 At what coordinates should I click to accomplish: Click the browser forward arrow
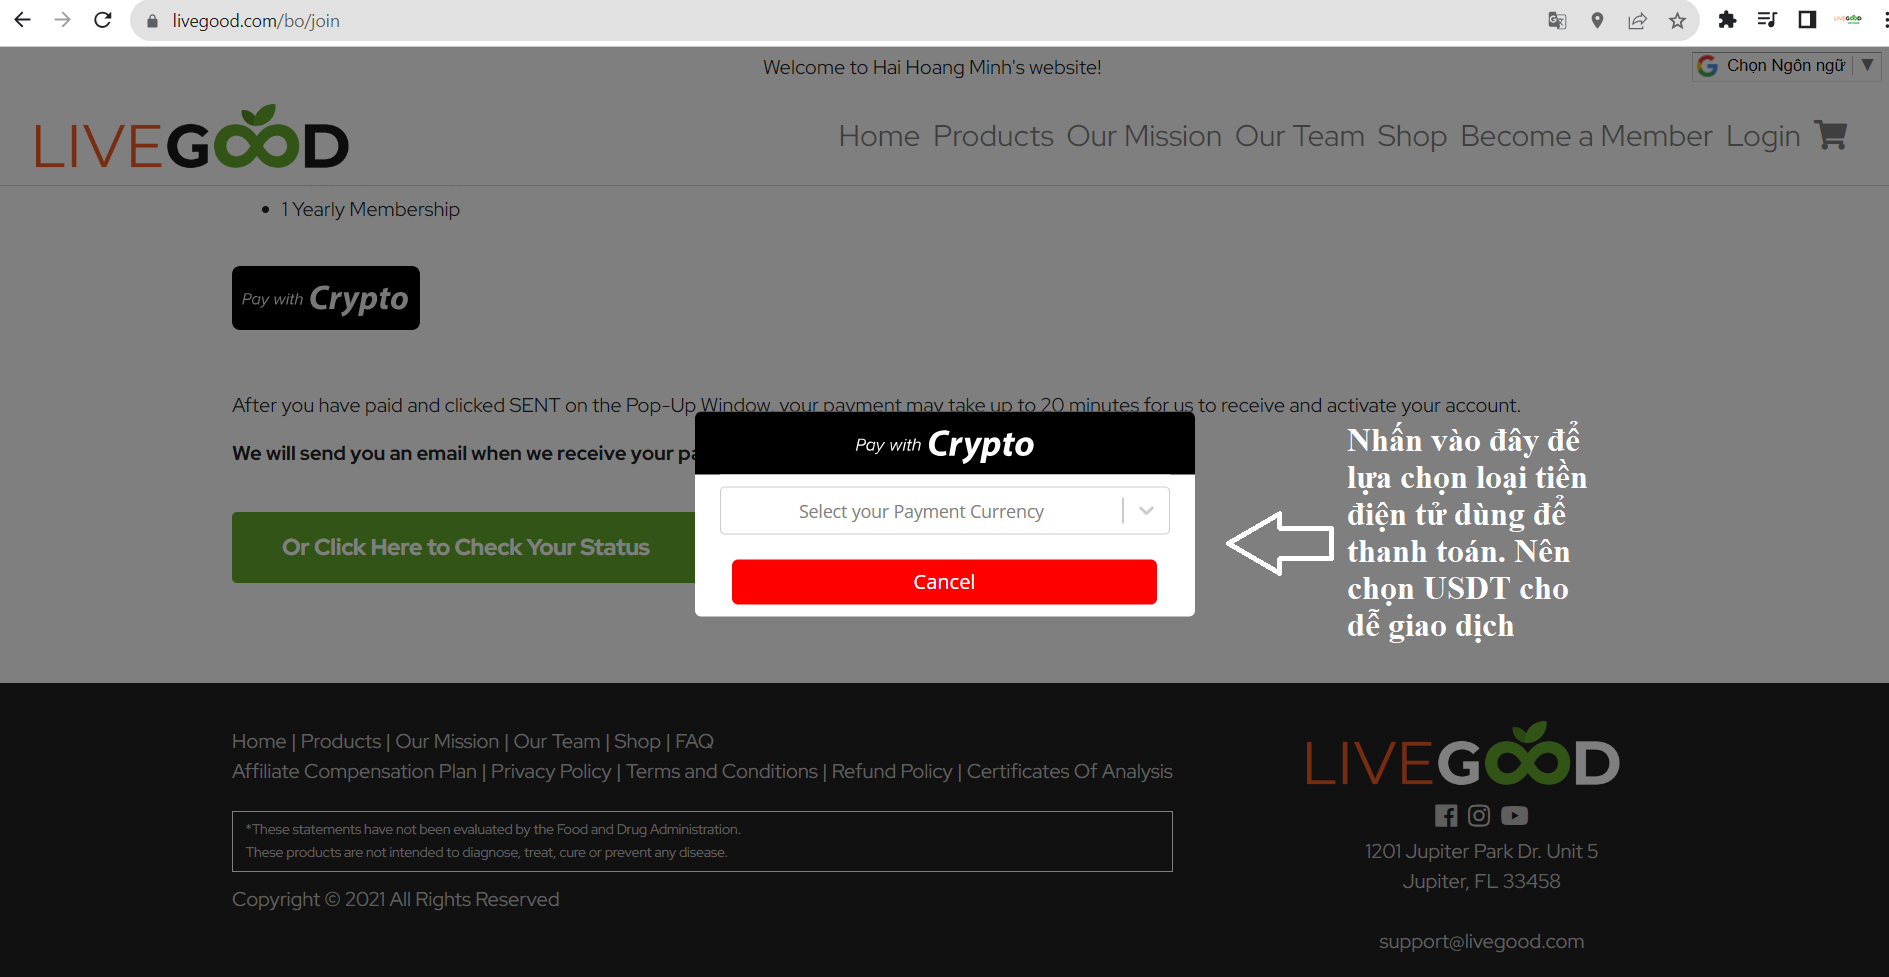(x=62, y=20)
